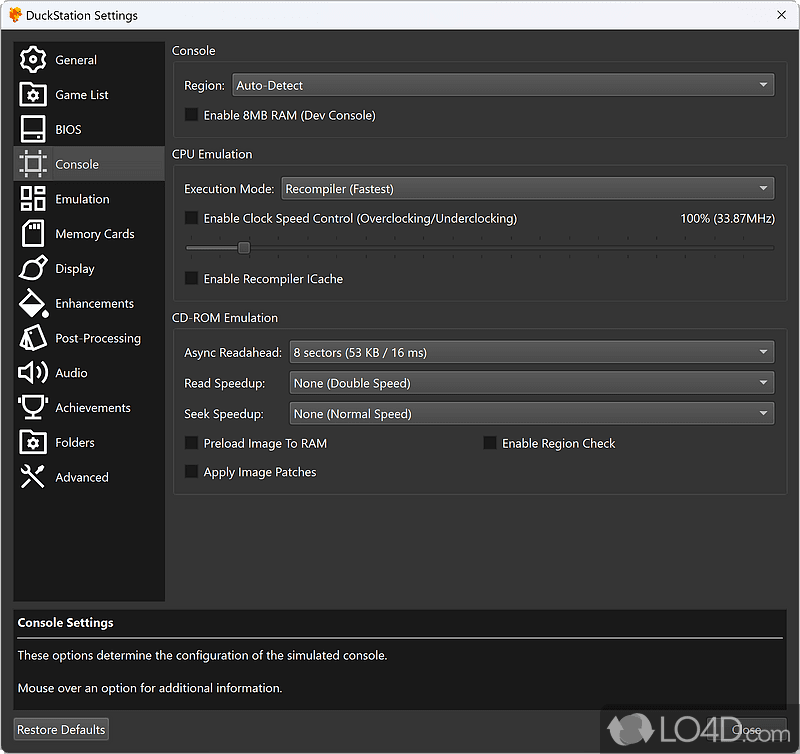The image size is (800, 754).
Task: Open the Async Readahead dropdown
Action: coord(532,352)
